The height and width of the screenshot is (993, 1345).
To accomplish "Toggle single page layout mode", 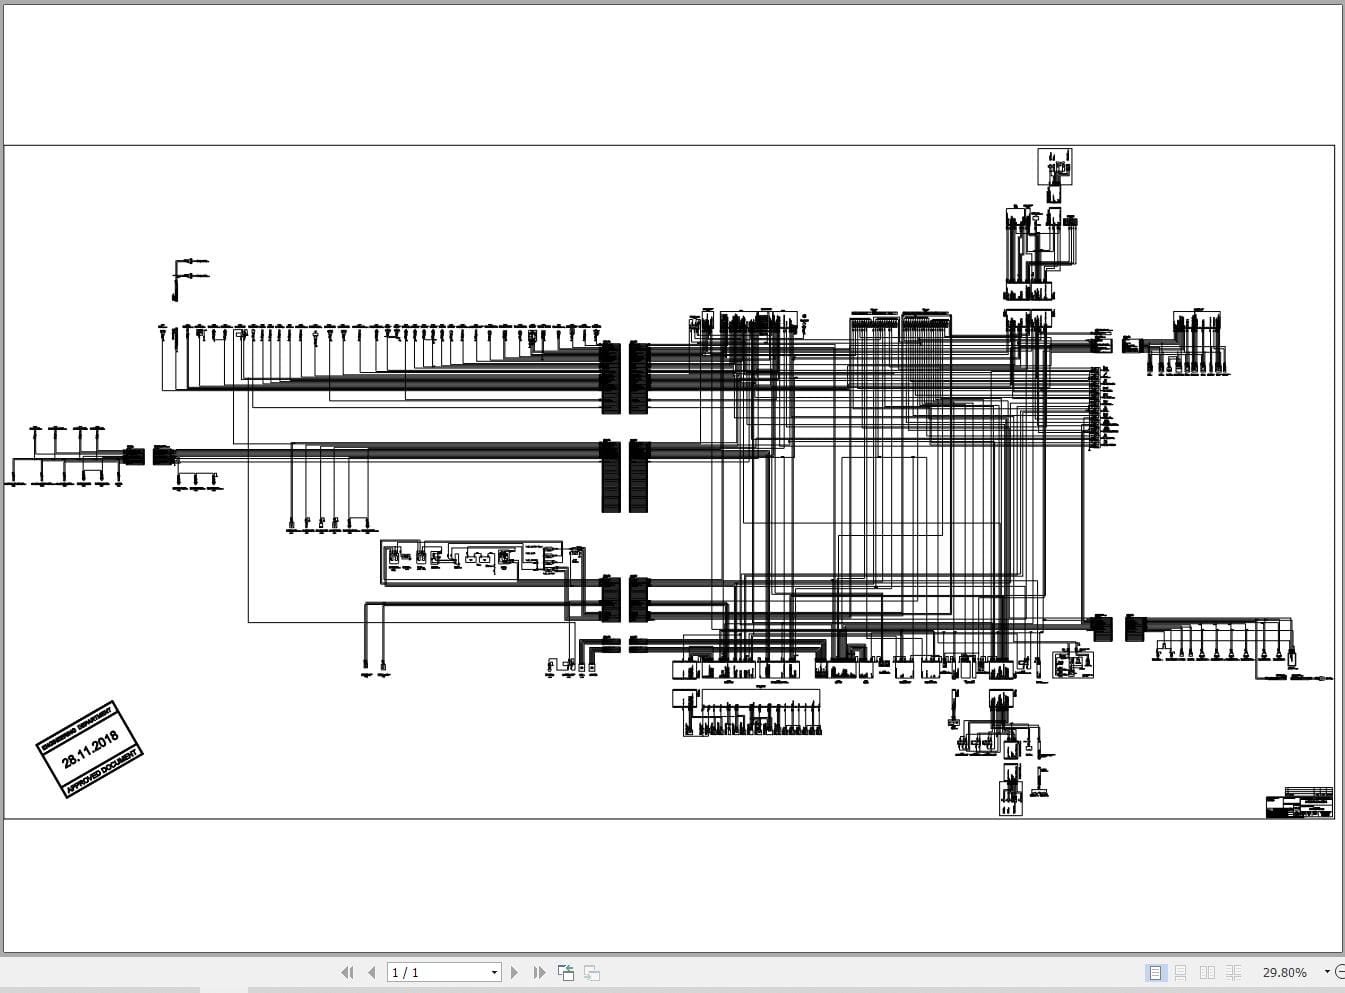I will pyautogui.click(x=1155, y=972).
